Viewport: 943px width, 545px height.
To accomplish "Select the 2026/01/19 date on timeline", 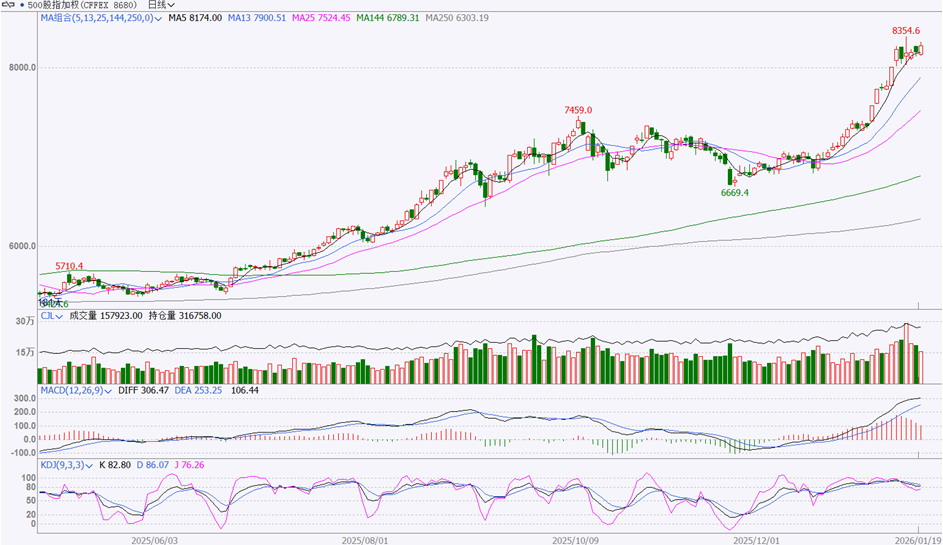I will 918,540.
